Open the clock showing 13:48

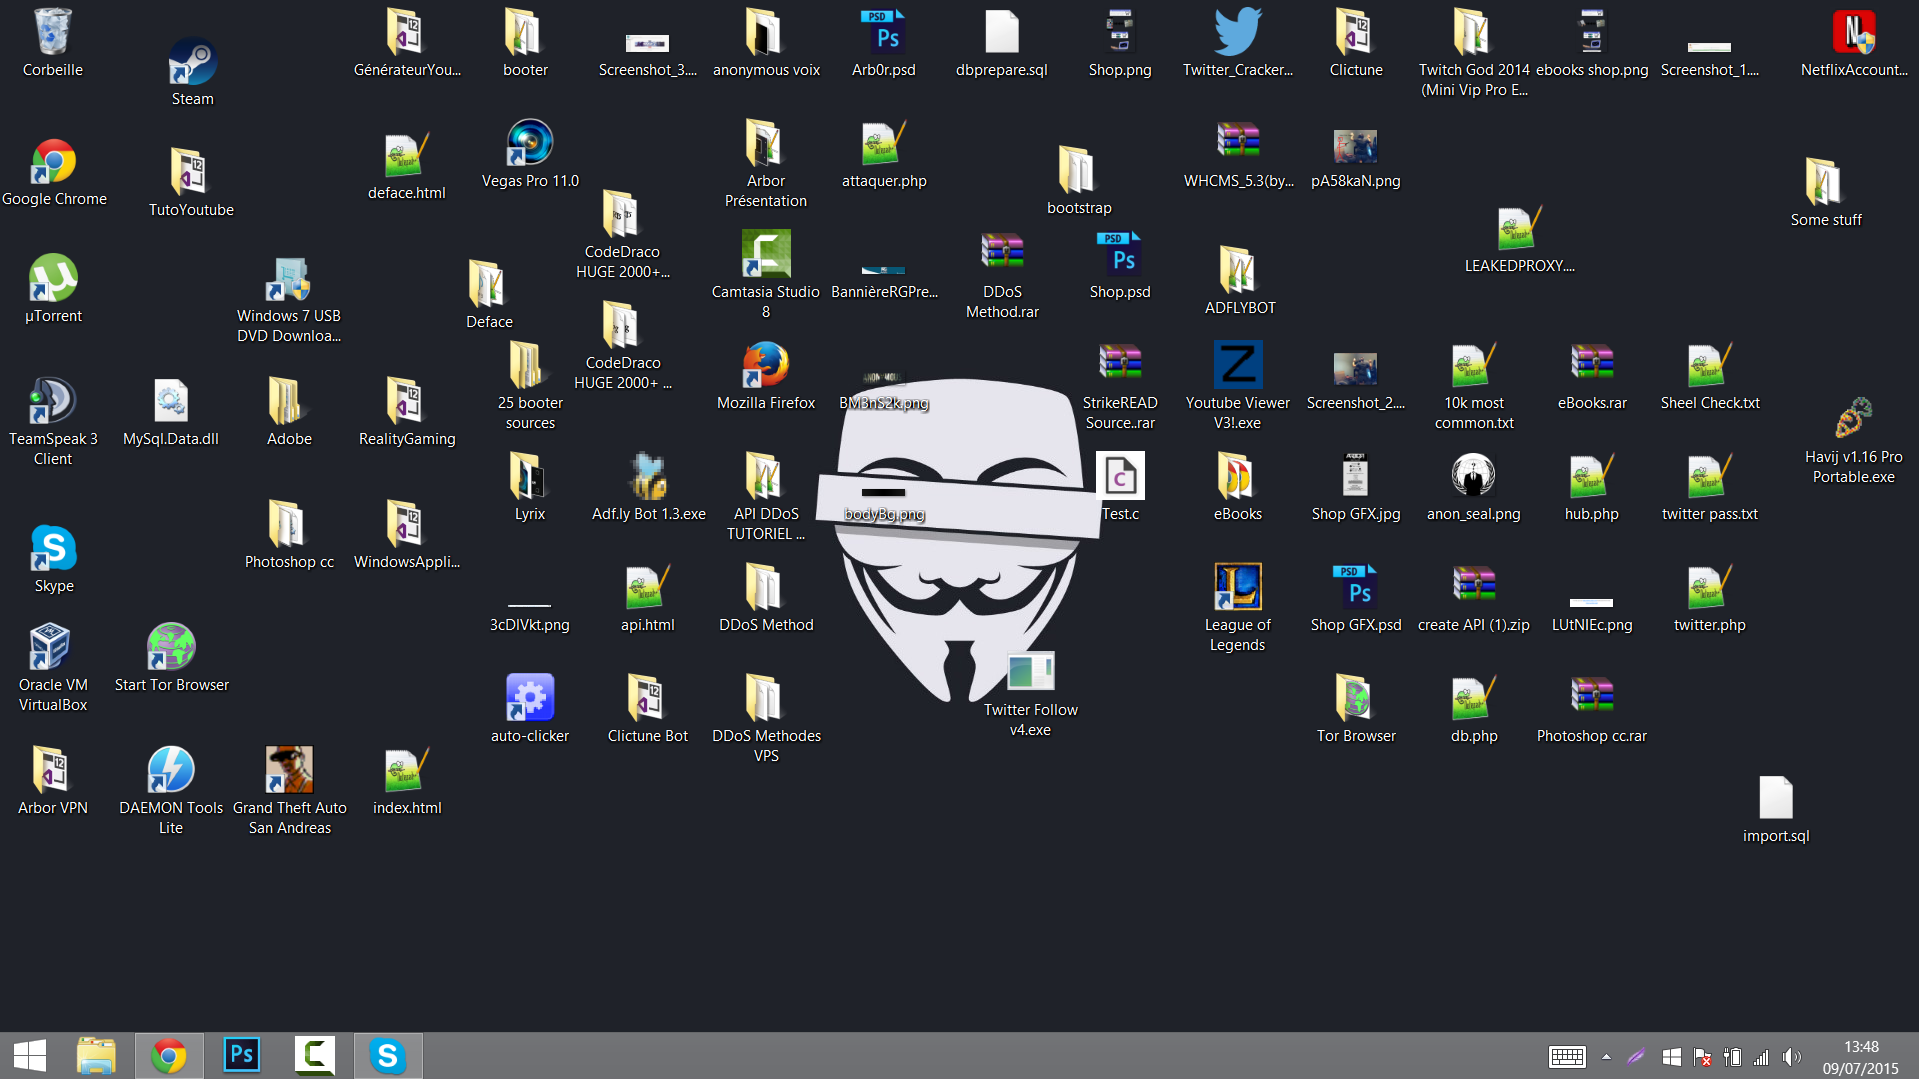[1861, 1057]
